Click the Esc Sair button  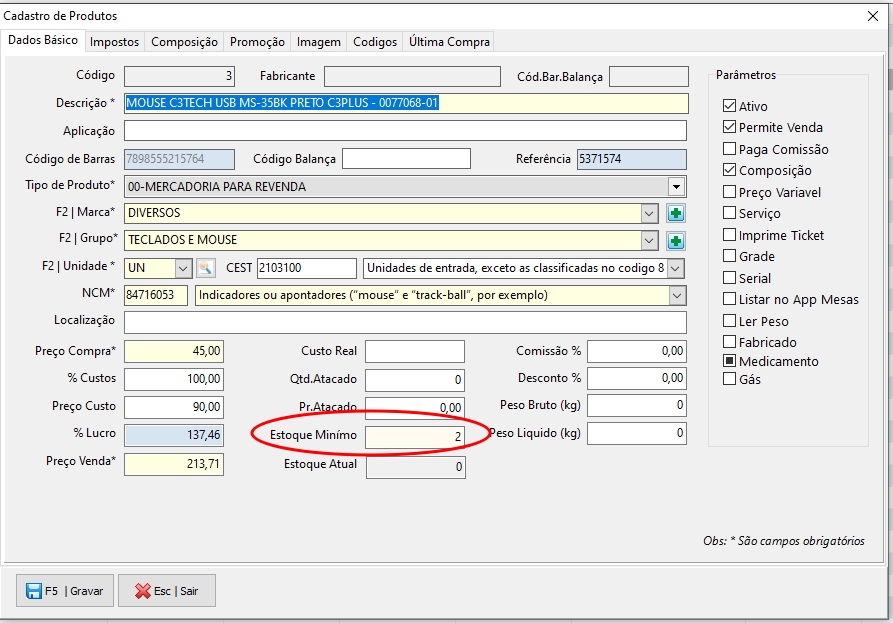(167, 591)
